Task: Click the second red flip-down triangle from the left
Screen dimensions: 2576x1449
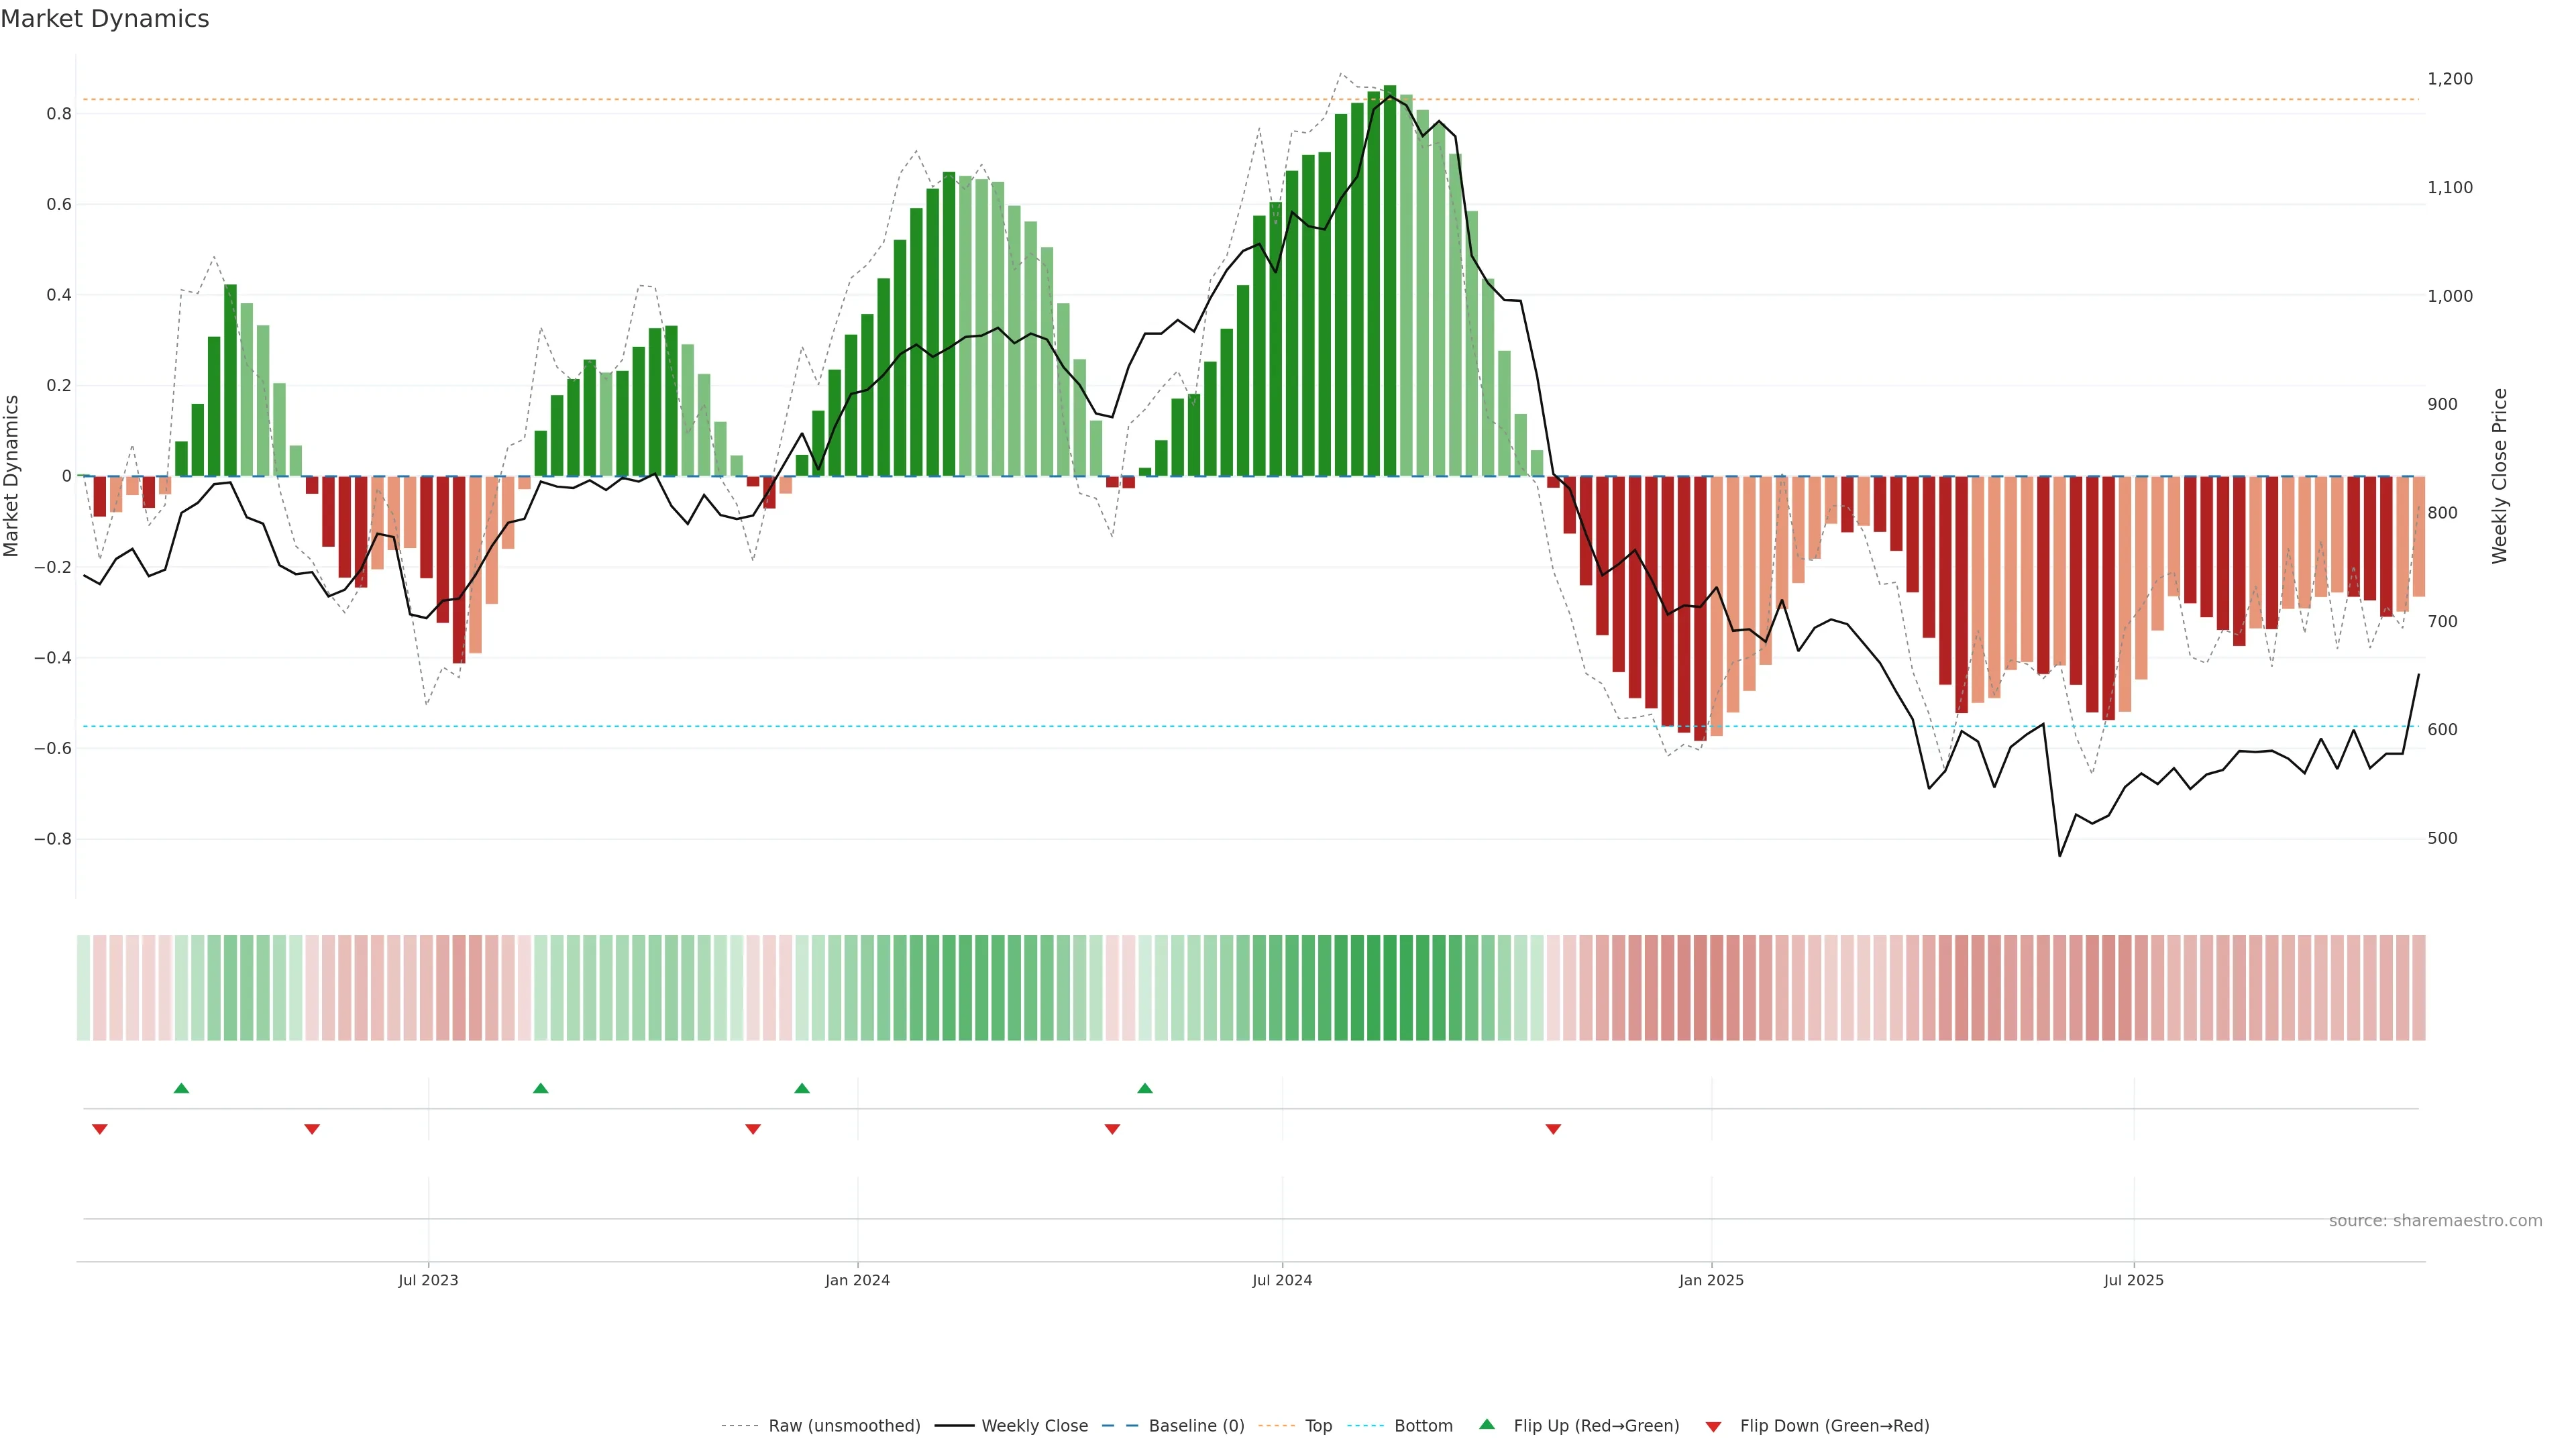Action: click(312, 1129)
